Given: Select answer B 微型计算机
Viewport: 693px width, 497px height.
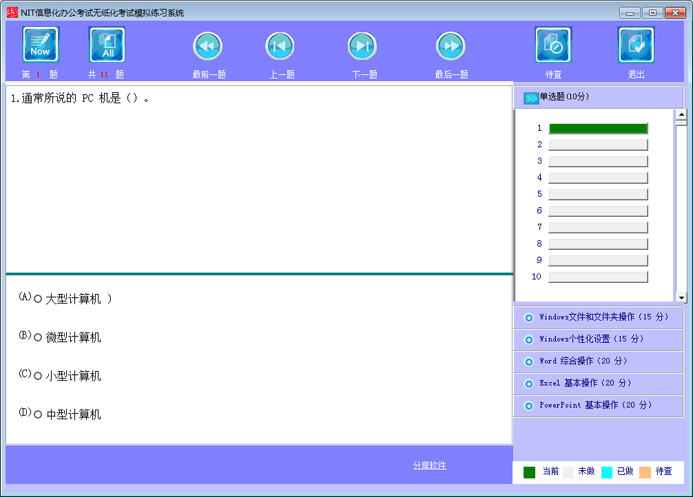Looking at the screenshot, I should [x=38, y=338].
